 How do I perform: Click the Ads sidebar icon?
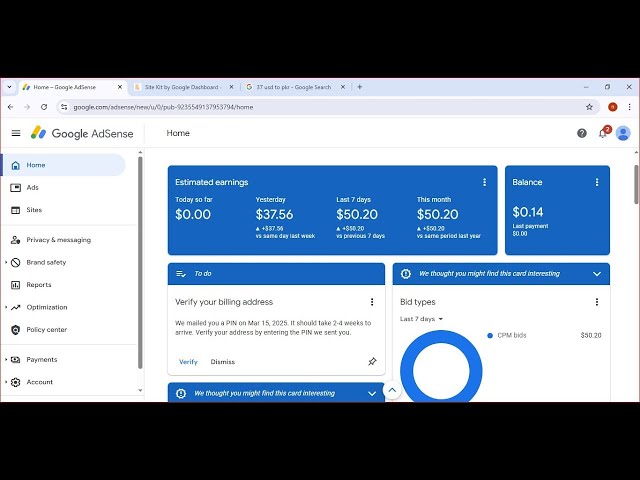point(16,188)
